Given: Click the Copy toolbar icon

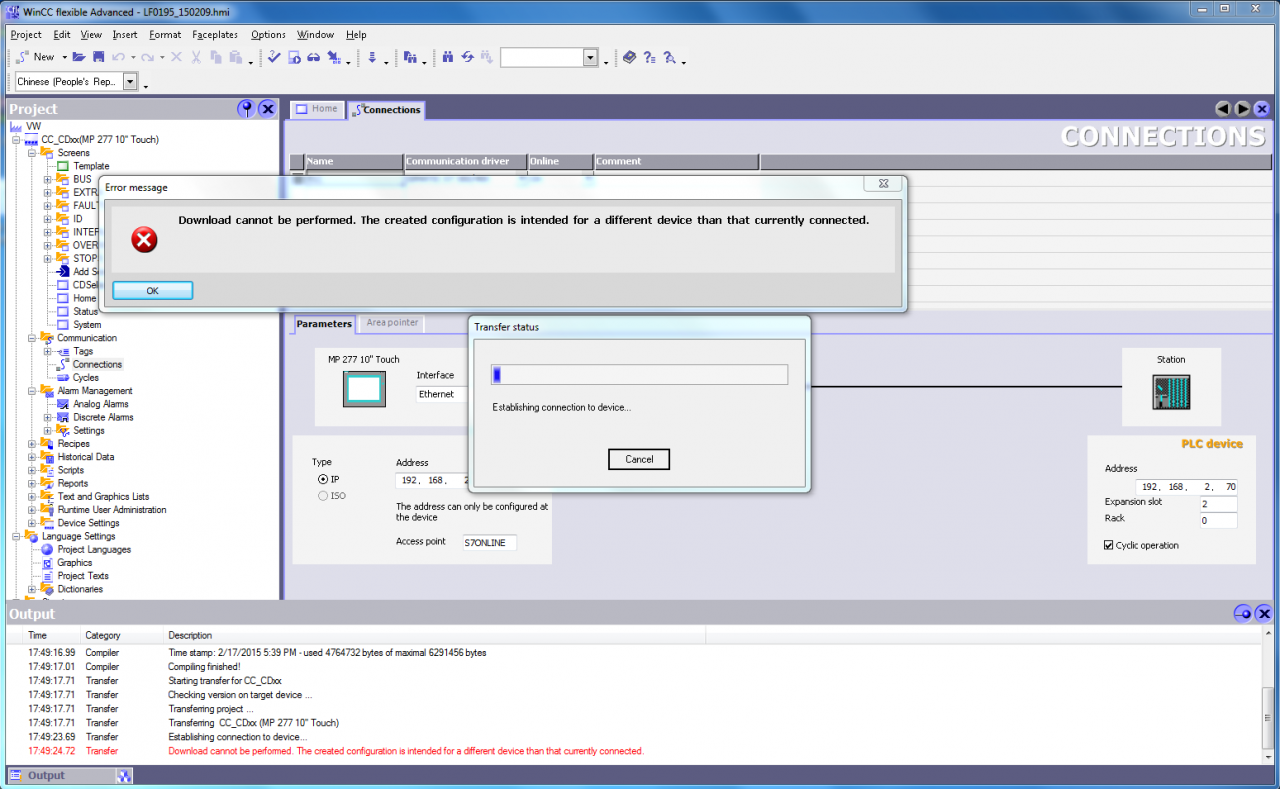Looking at the screenshot, I should pyautogui.click(x=216, y=57).
